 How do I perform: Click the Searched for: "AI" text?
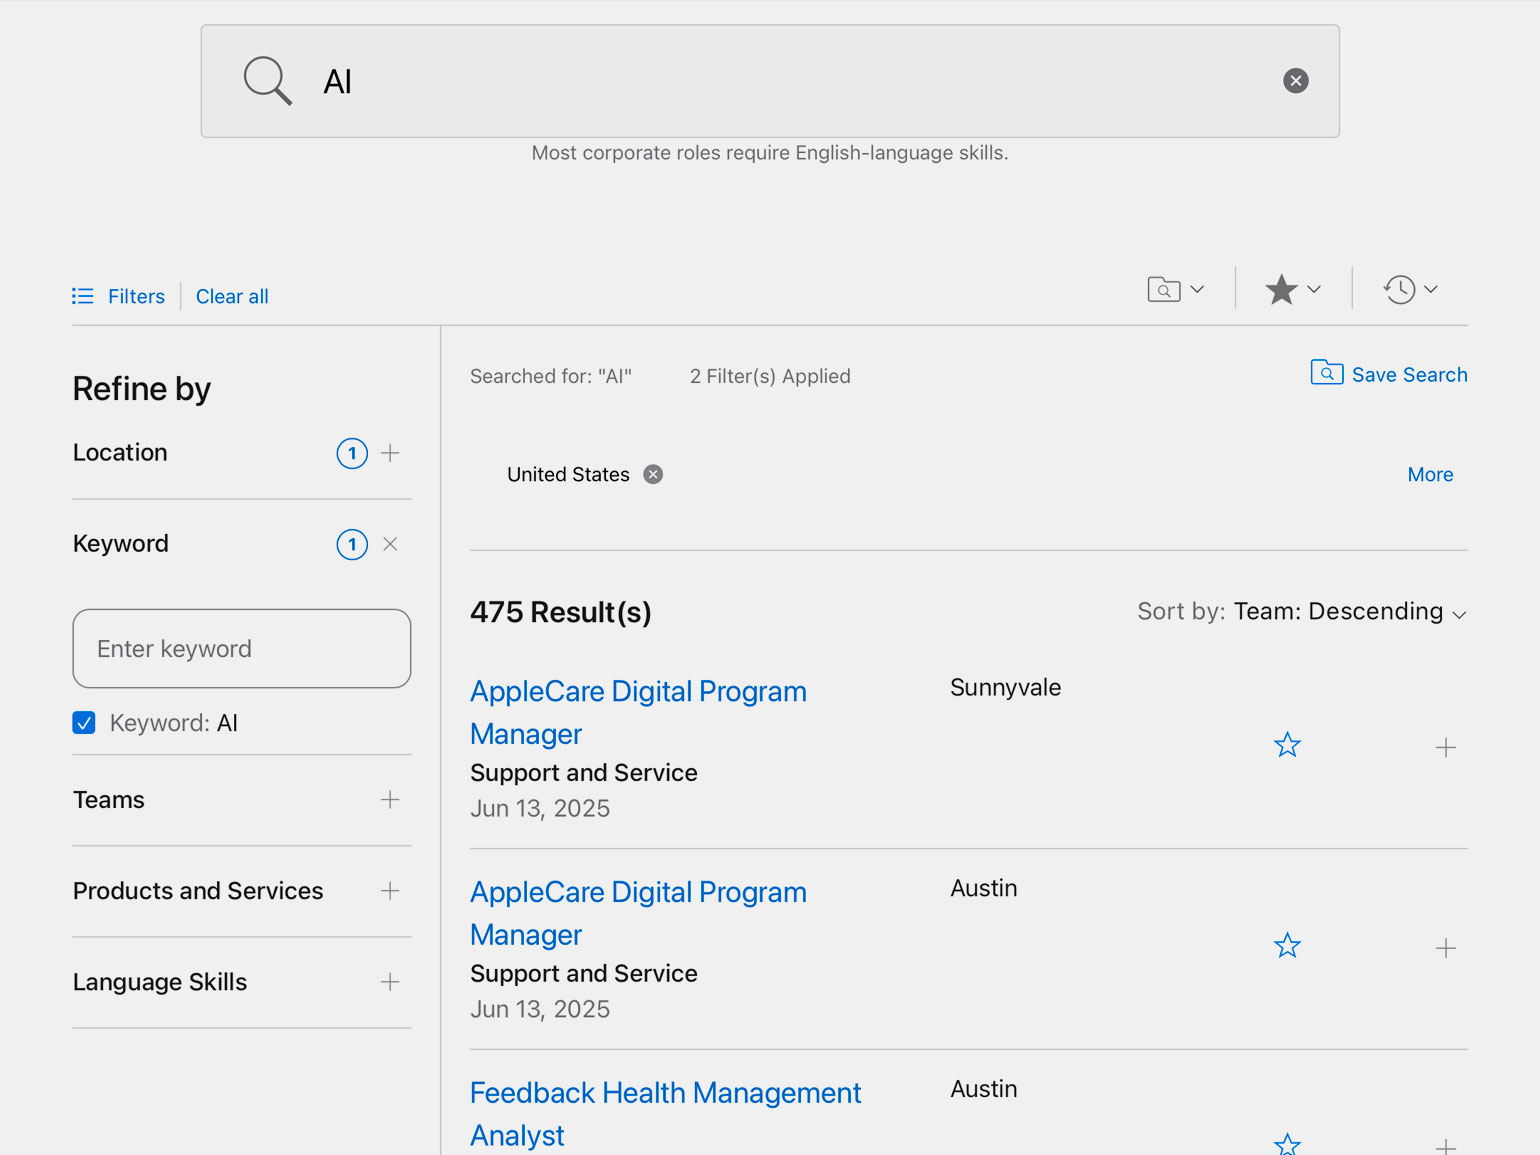551,376
